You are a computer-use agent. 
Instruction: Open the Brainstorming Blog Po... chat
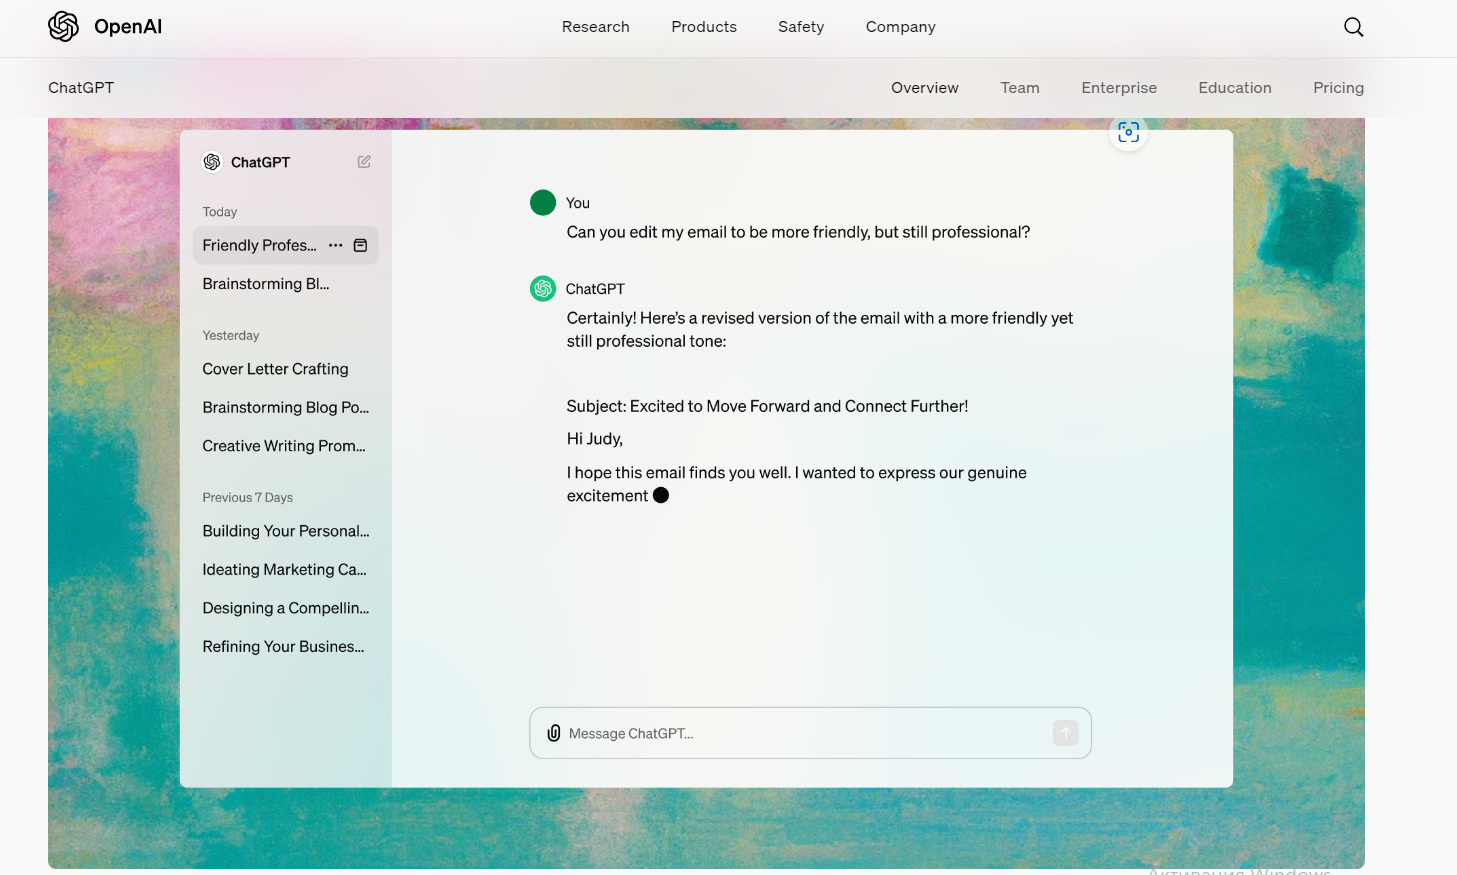pos(286,408)
